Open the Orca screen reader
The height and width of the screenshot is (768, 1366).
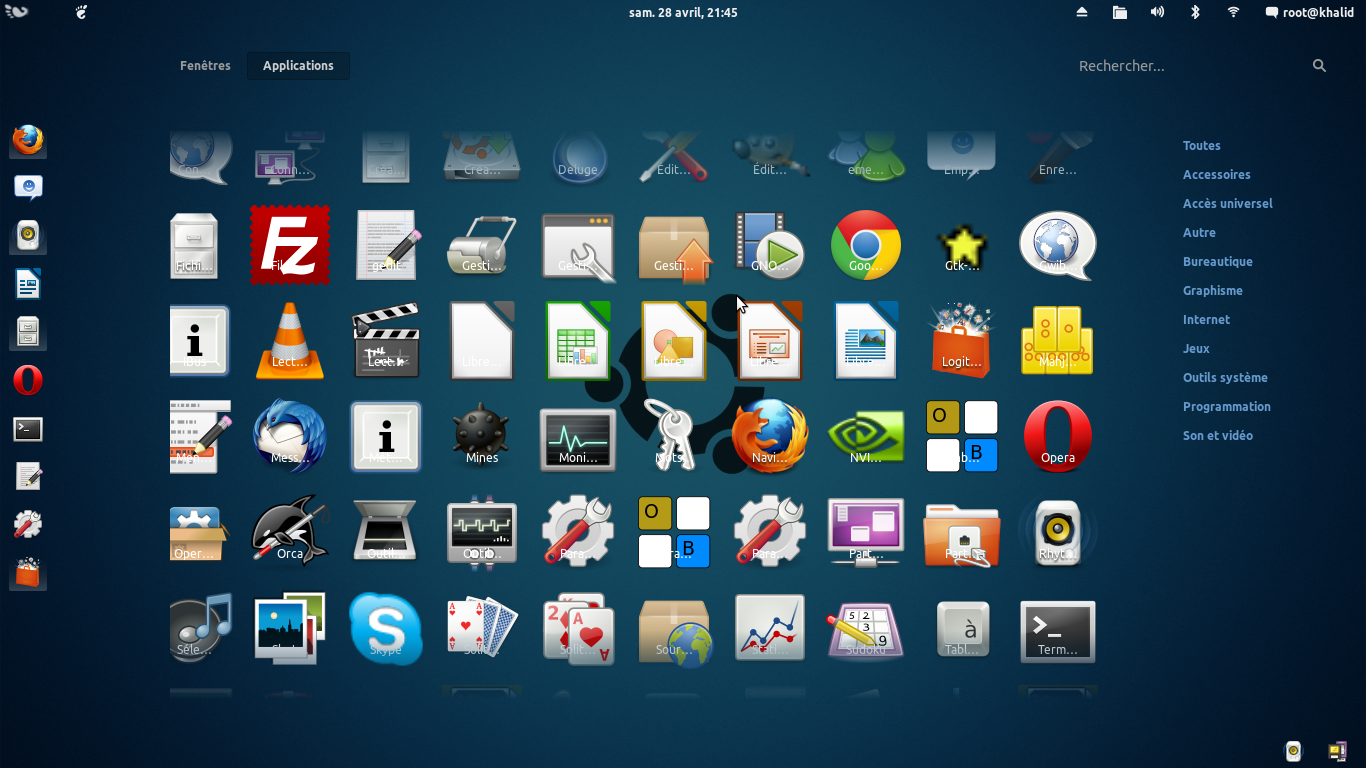coord(290,531)
